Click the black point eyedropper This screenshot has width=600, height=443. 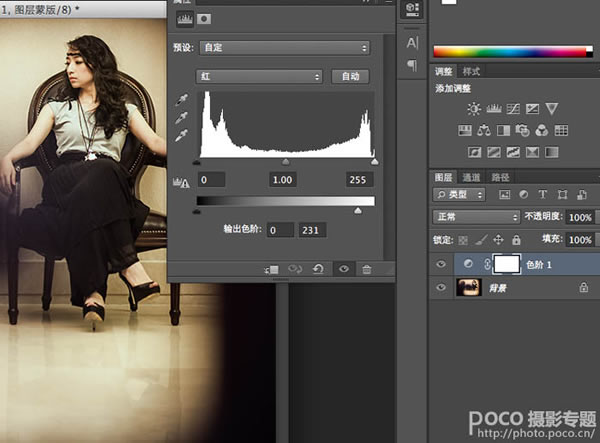coord(182,100)
